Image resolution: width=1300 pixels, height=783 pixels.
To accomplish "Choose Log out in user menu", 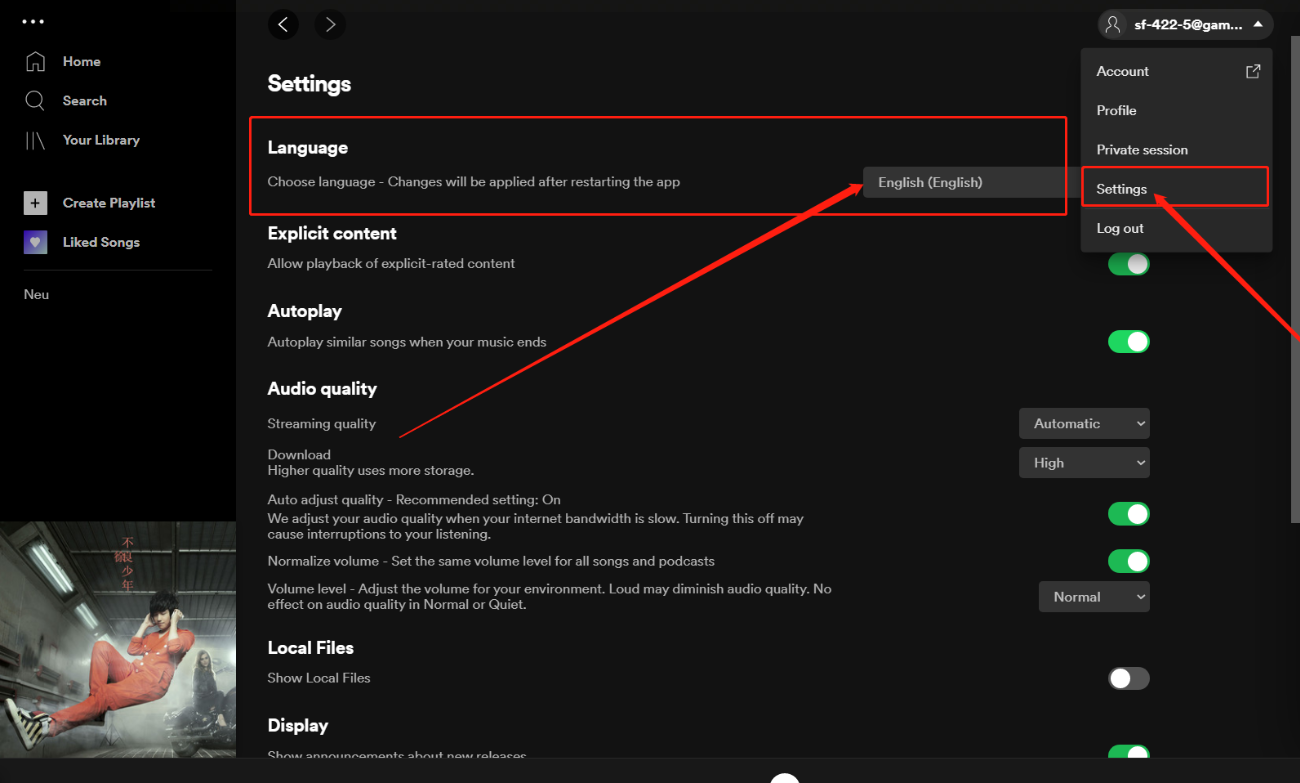I will click(x=1176, y=228).
